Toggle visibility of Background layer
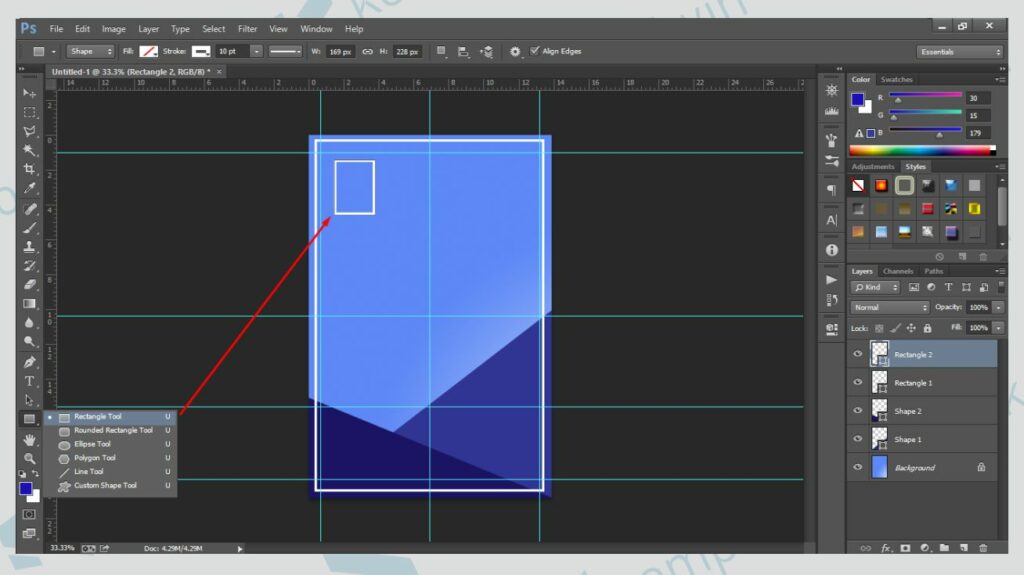This screenshot has width=1024, height=575. click(857, 467)
